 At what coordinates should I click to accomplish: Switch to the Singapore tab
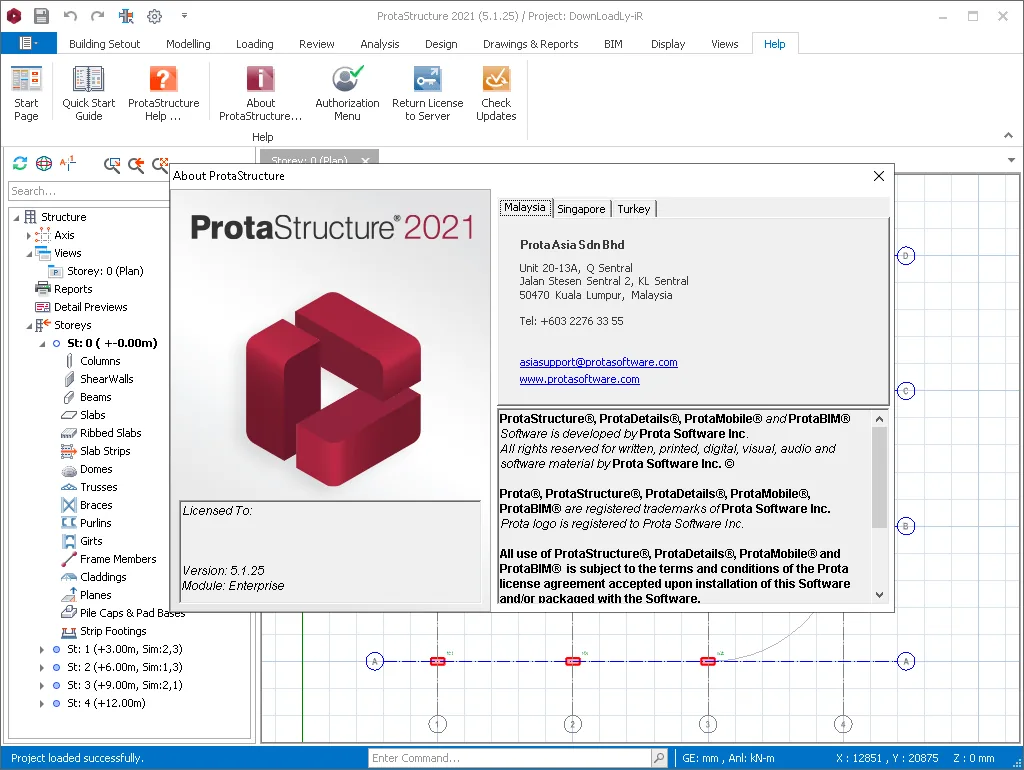click(x=581, y=209)
